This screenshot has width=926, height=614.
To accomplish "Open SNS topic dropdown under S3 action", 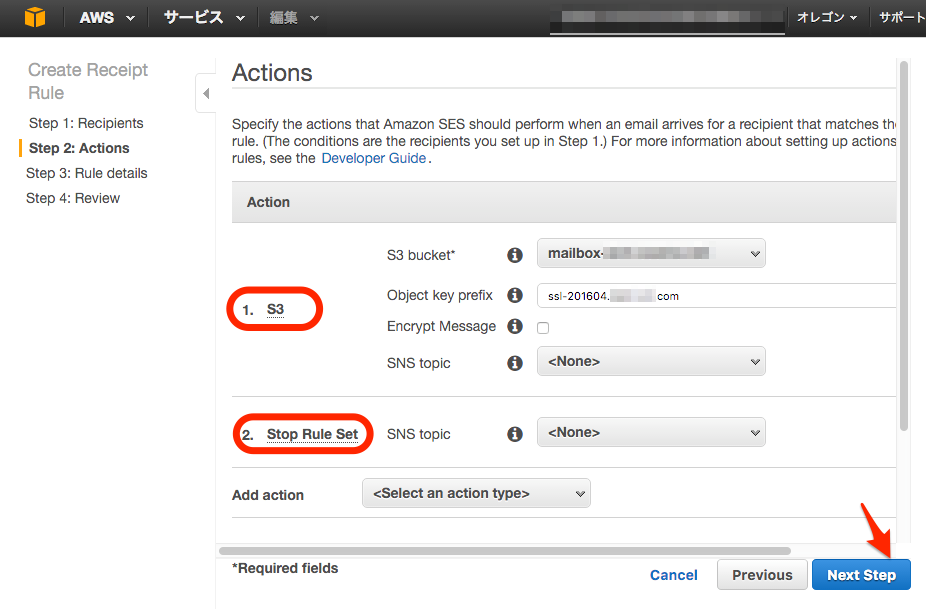I will click(651, 362).
